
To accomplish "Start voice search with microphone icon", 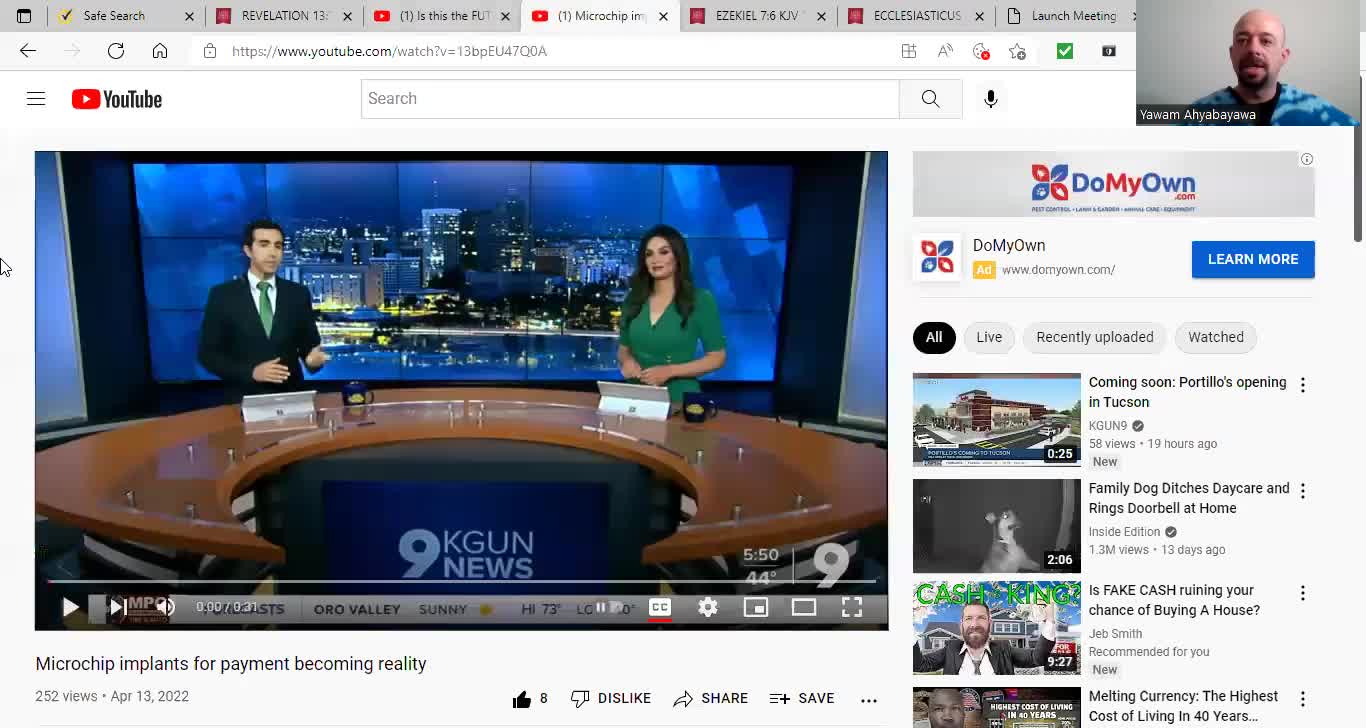I will 991,99.
